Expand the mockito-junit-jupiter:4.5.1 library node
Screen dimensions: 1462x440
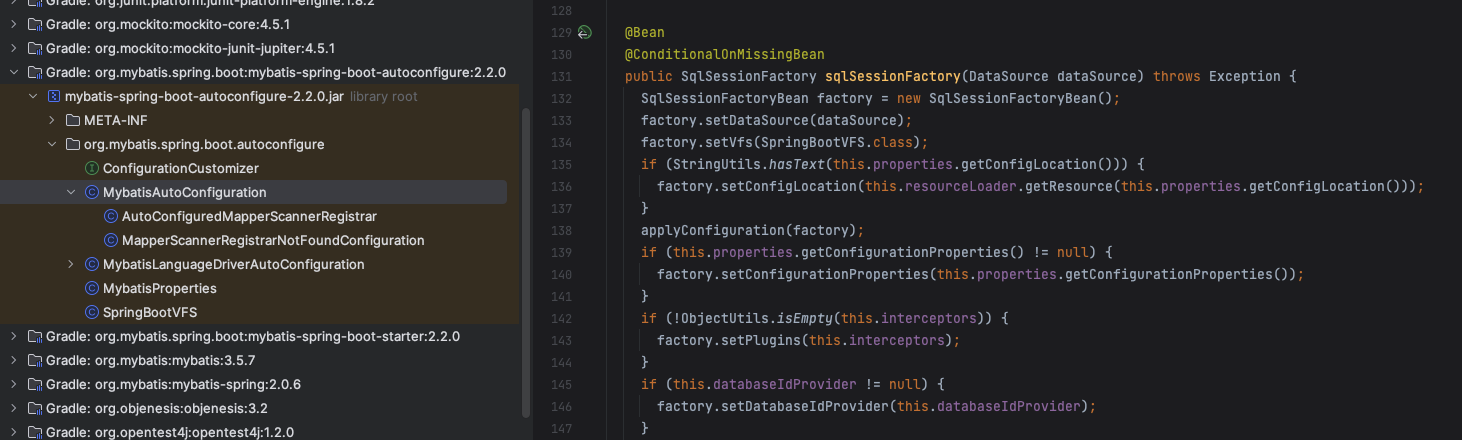(x=14, y=48)
